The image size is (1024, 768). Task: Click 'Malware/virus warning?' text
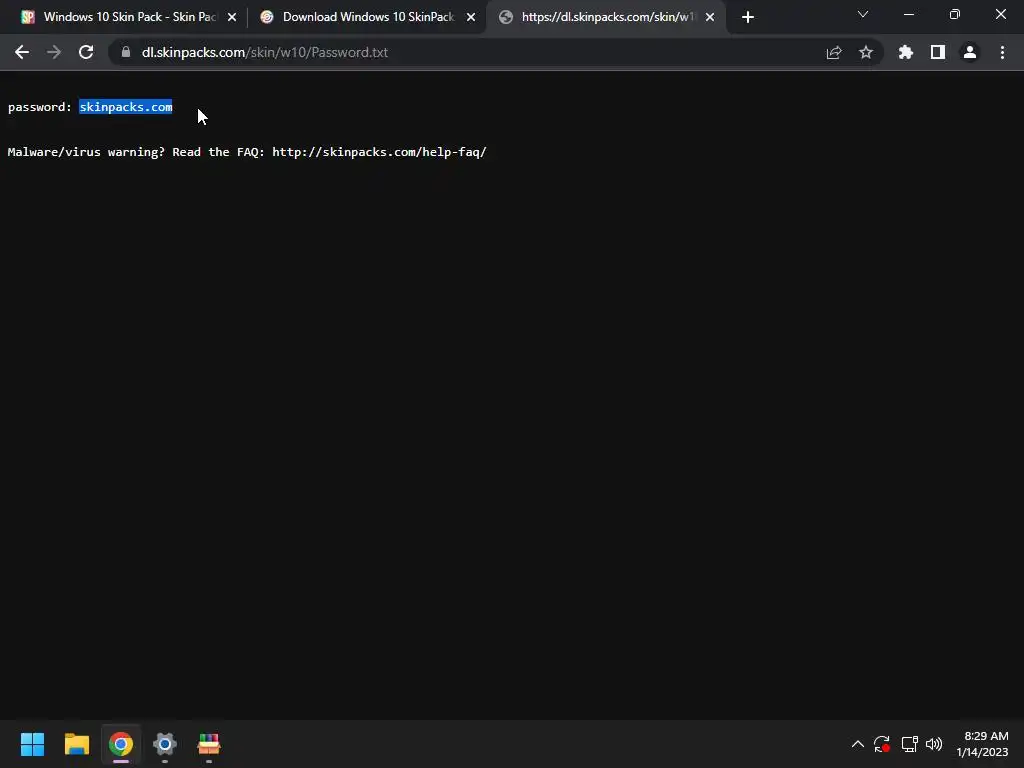tap(86, 152)
